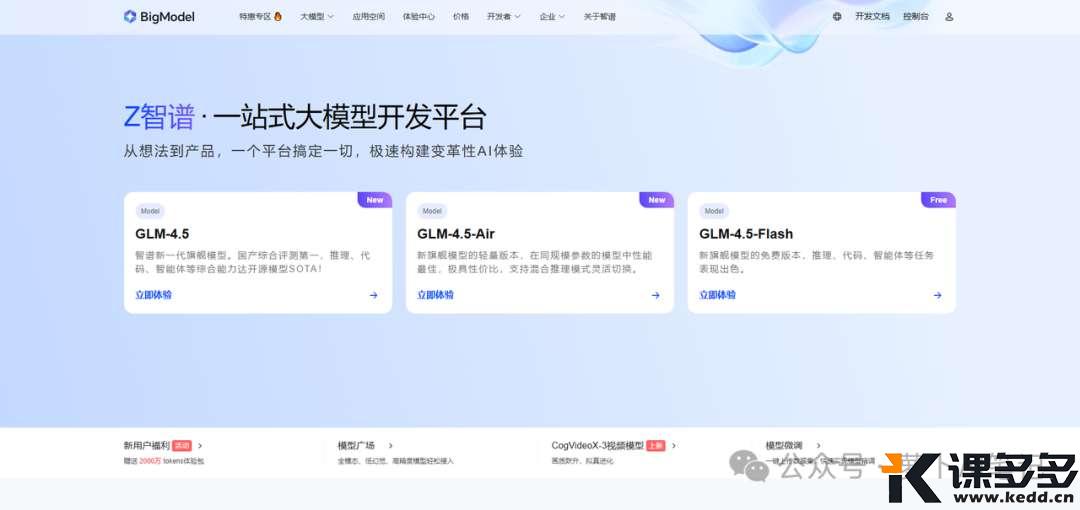
Task: Open the 应用空间 page
Action: [368, 17]
